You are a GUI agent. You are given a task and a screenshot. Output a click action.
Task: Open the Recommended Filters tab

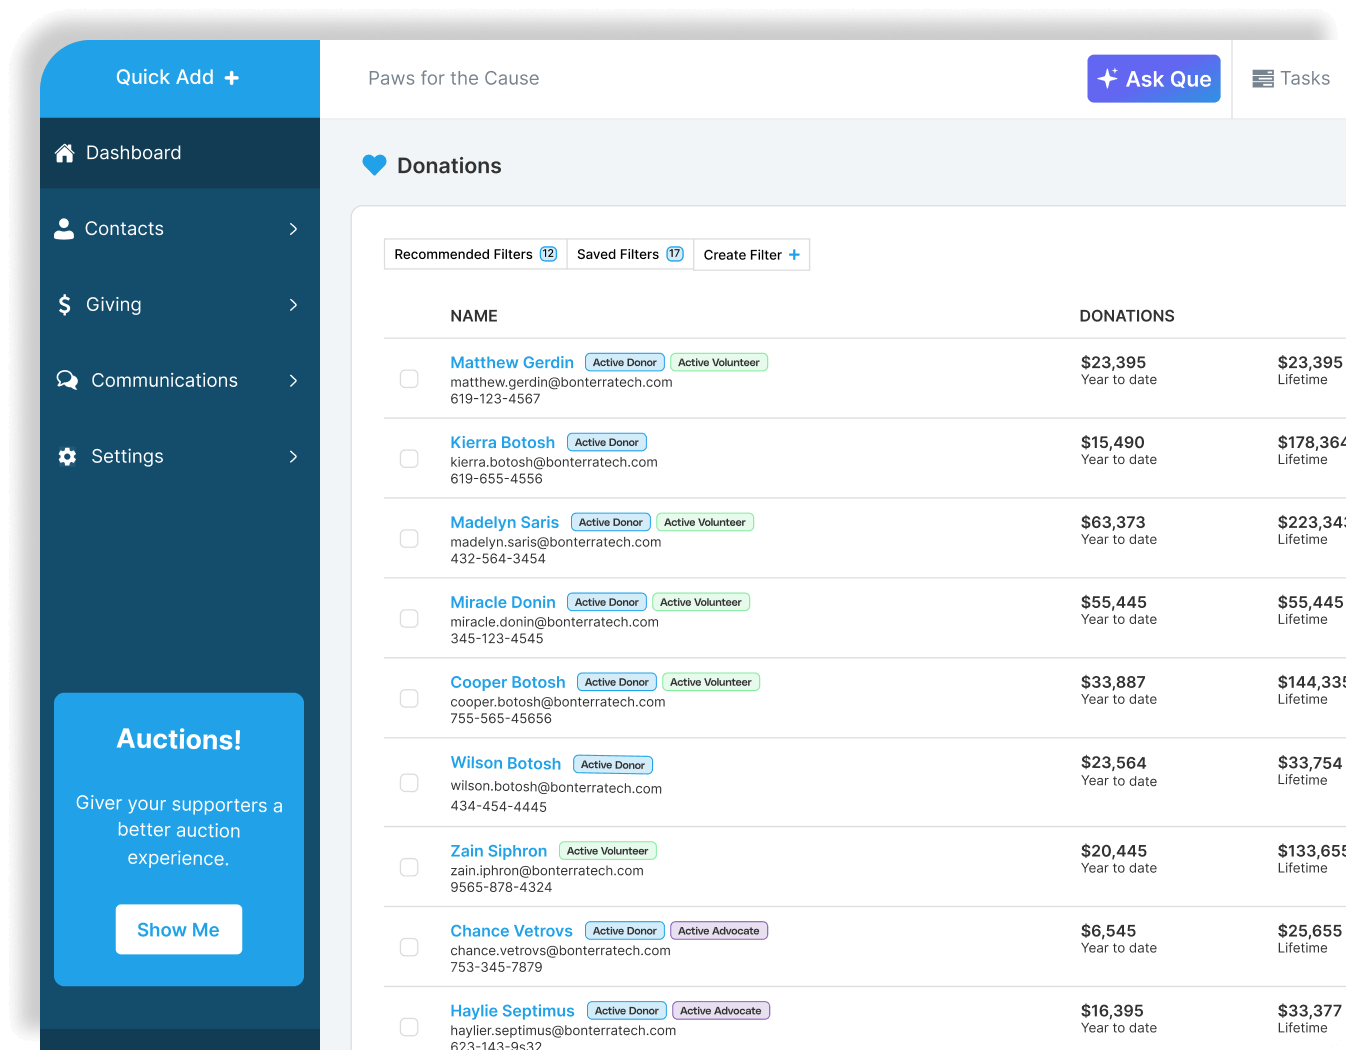pyautogui.click(x=474, y=254)
